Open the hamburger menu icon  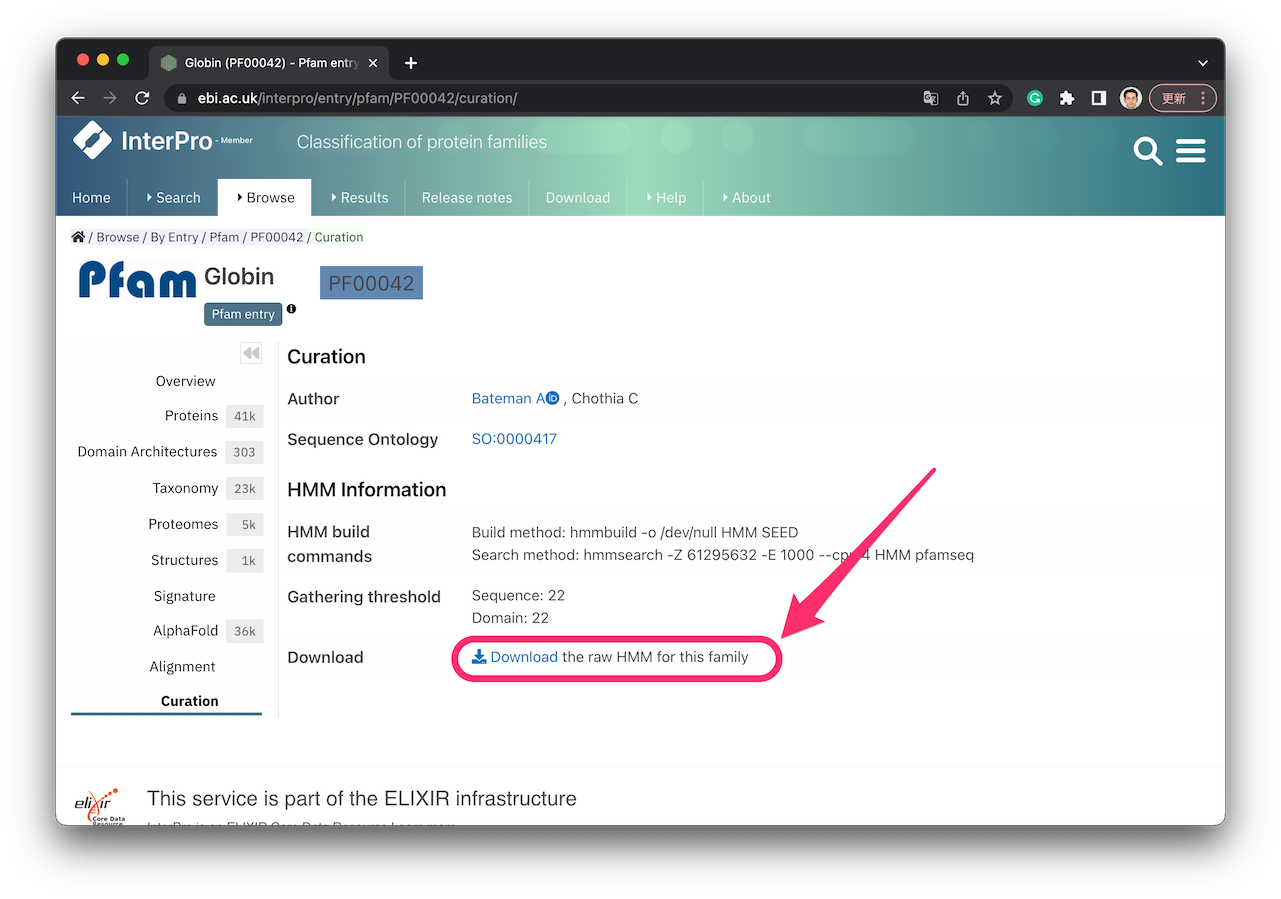(1190, 151)
